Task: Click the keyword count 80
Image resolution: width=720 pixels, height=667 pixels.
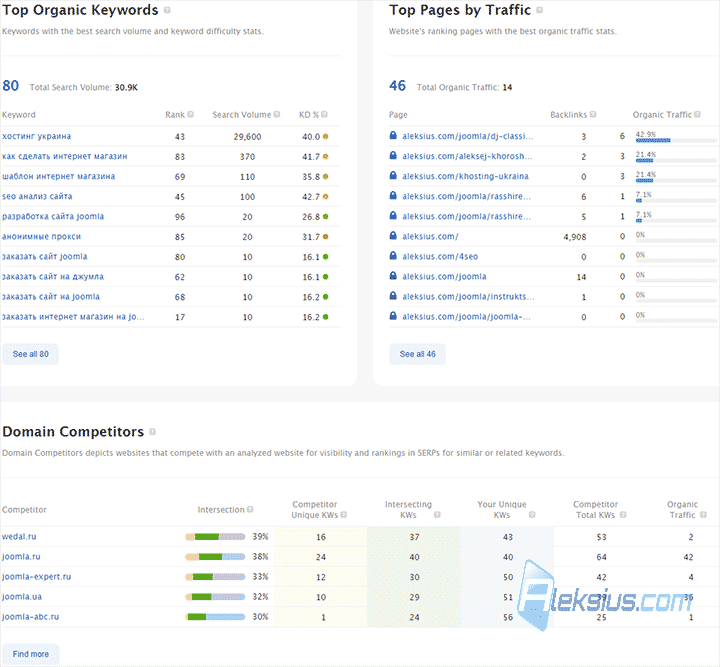Action: [x=11, y=86]
